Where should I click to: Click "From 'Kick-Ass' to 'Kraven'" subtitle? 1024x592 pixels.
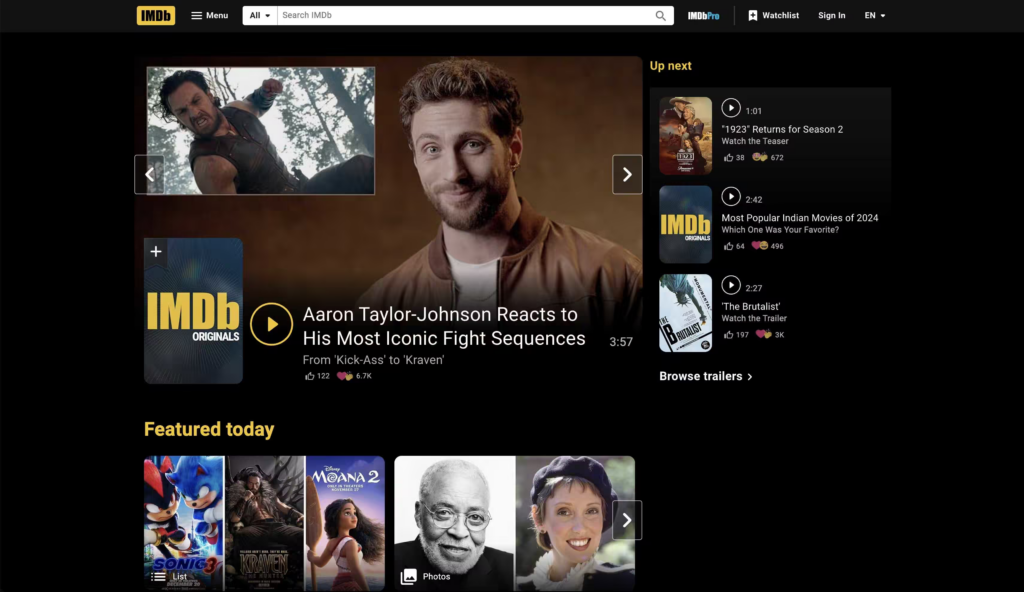click(373, 360)
